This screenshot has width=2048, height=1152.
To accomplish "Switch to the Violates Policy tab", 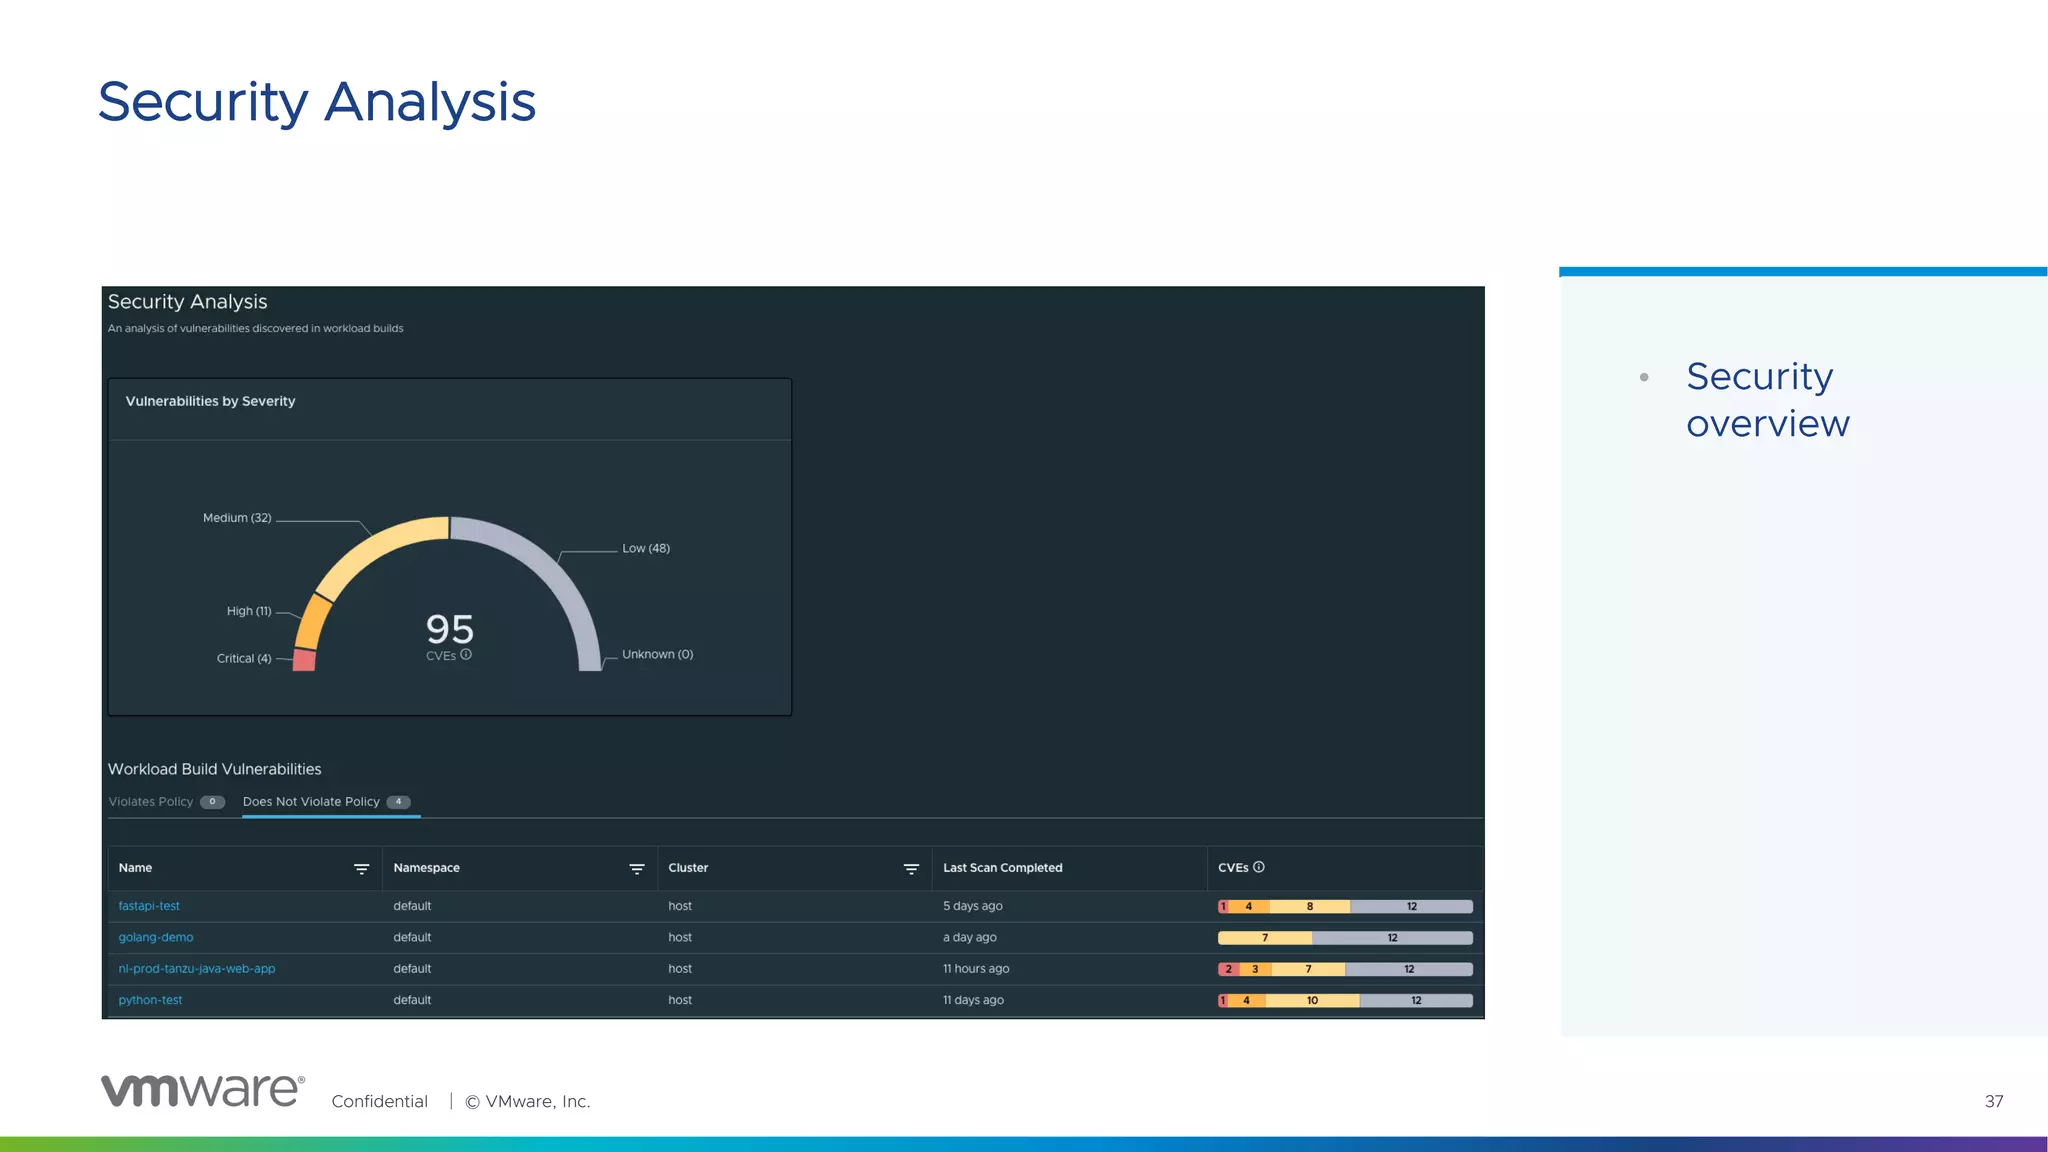I will coord(152,802).
